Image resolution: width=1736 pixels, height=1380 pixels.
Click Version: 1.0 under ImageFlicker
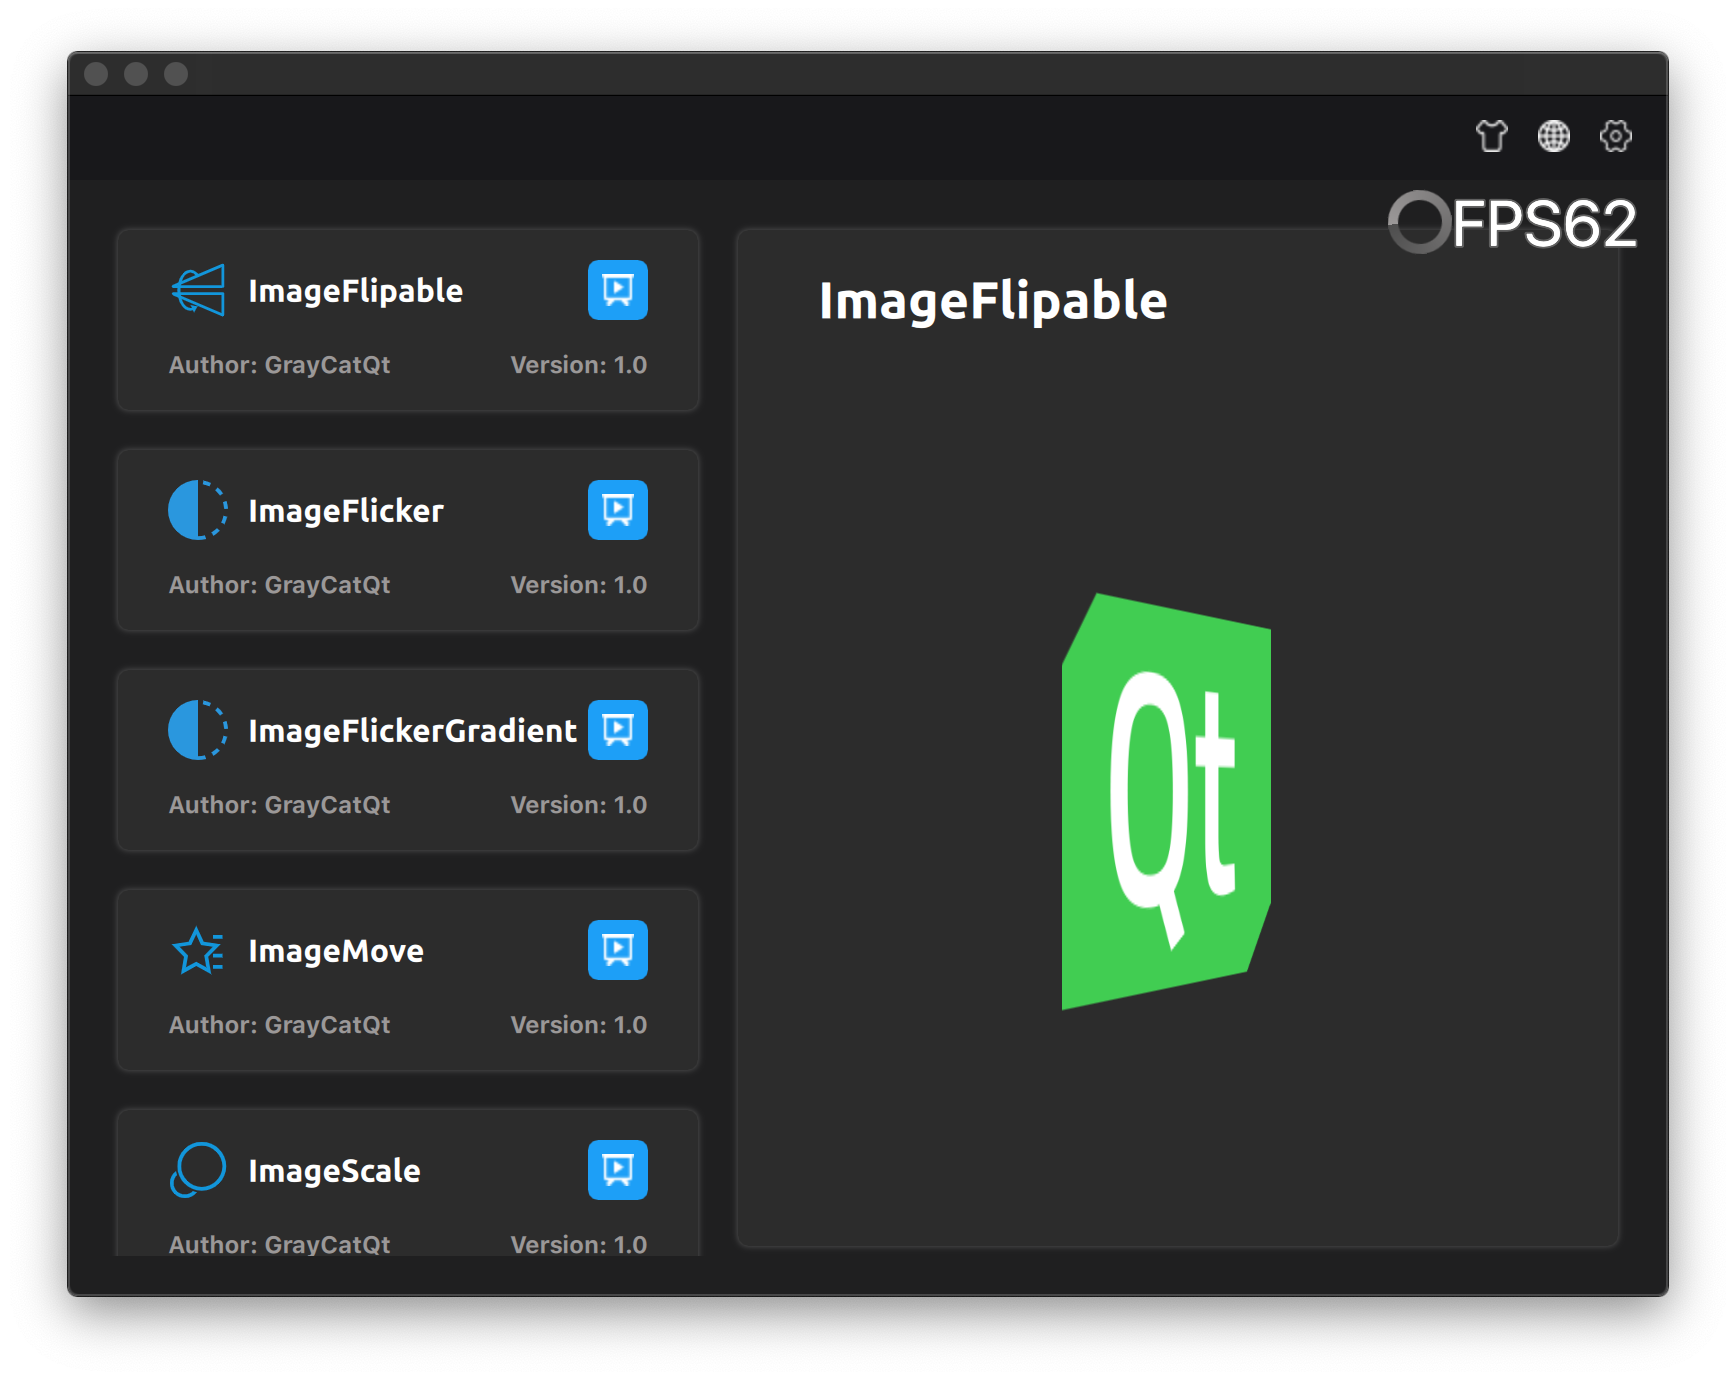[578, 585]
